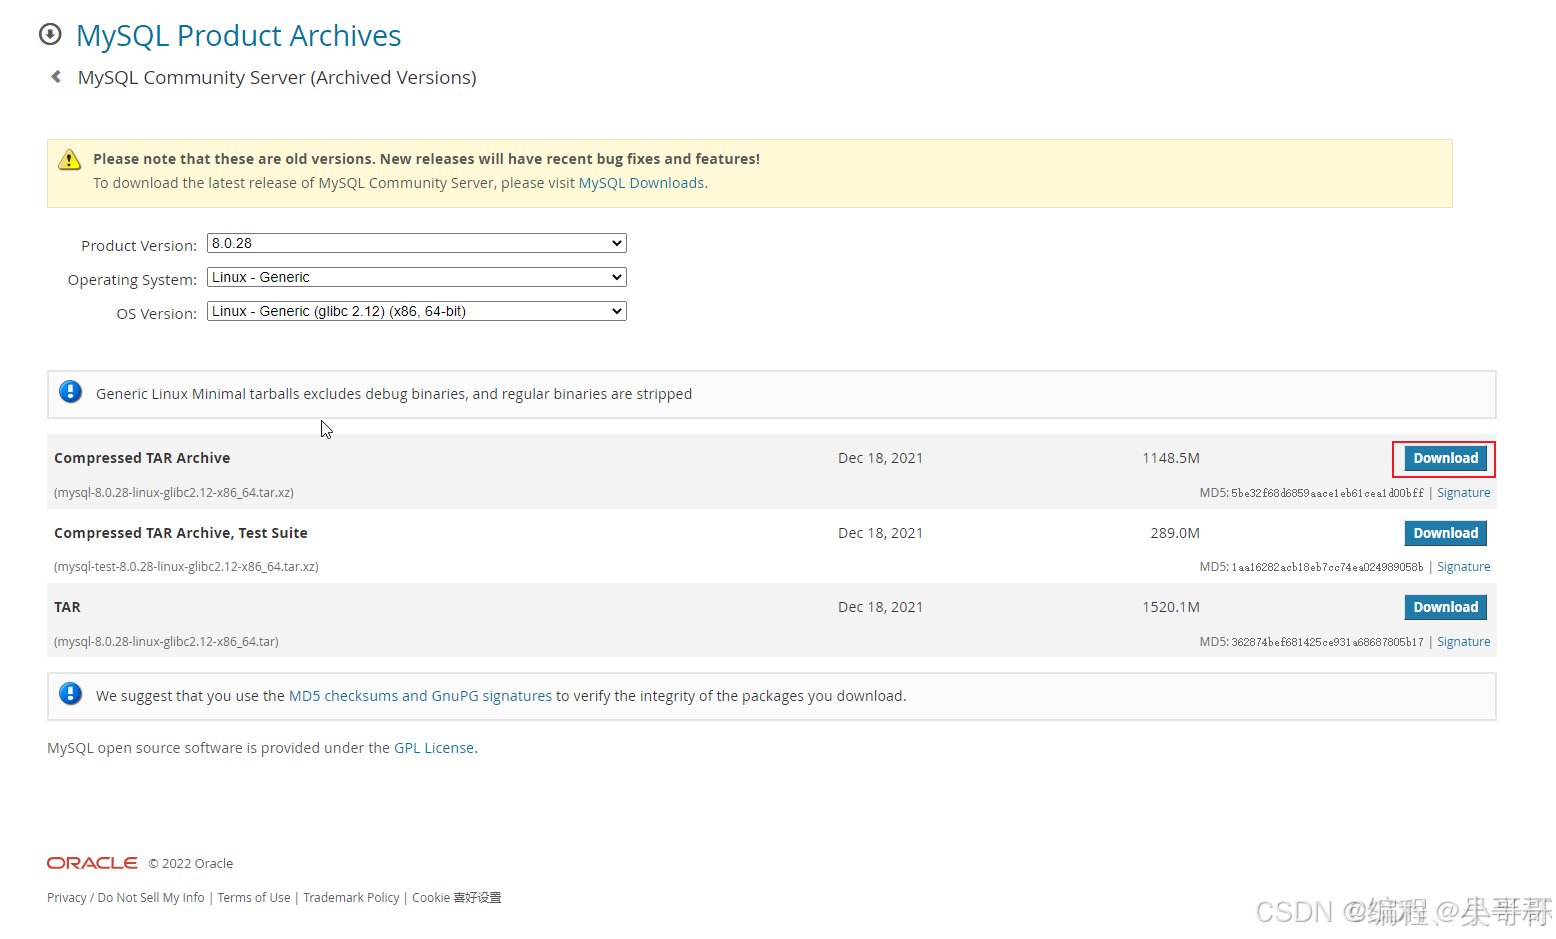Open the Cookie settings footer link
Image resolution: width=1556 pixels, height=939 pixels.
click(x=457, y=898)
